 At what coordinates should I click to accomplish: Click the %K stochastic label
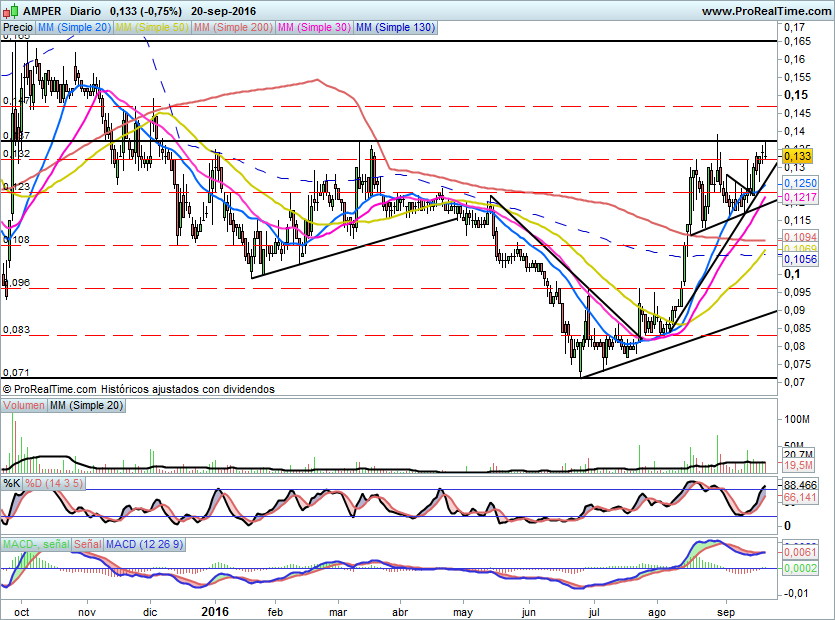[x=12, y=483]
